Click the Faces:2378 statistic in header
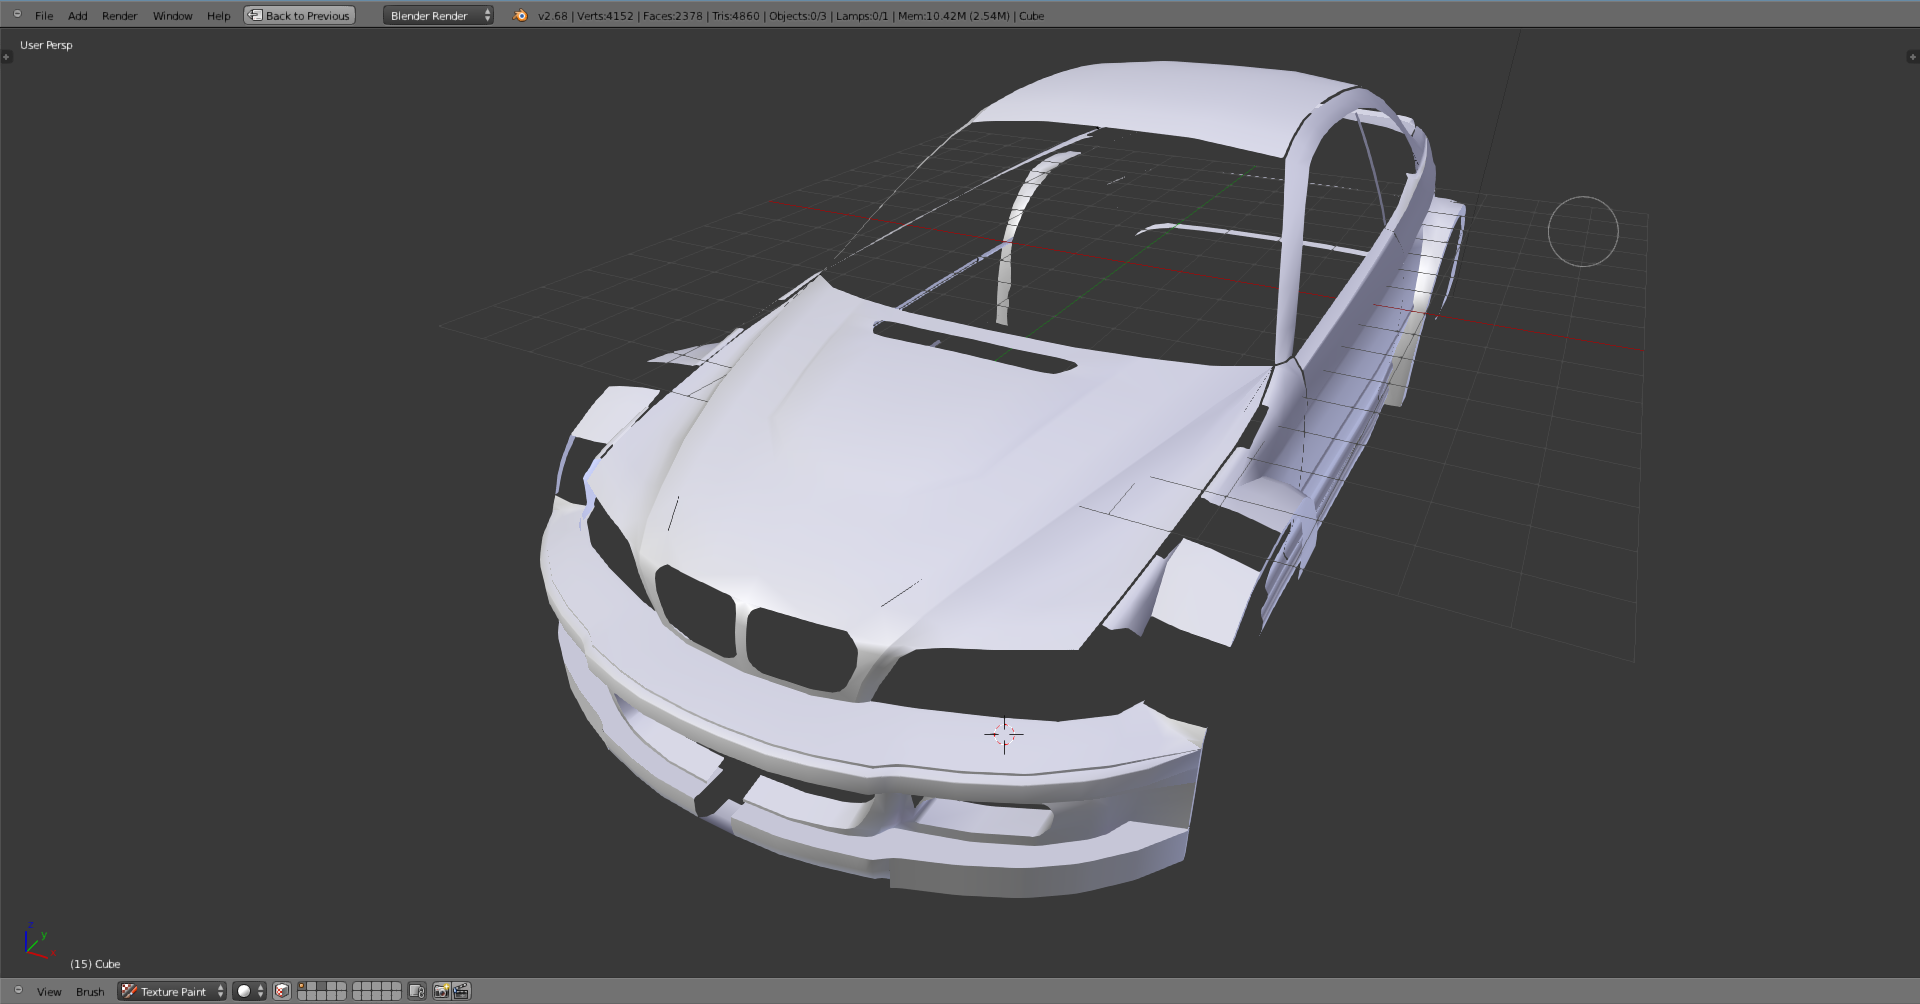This screenshot has width=1920, height=1004. [673, 16]
